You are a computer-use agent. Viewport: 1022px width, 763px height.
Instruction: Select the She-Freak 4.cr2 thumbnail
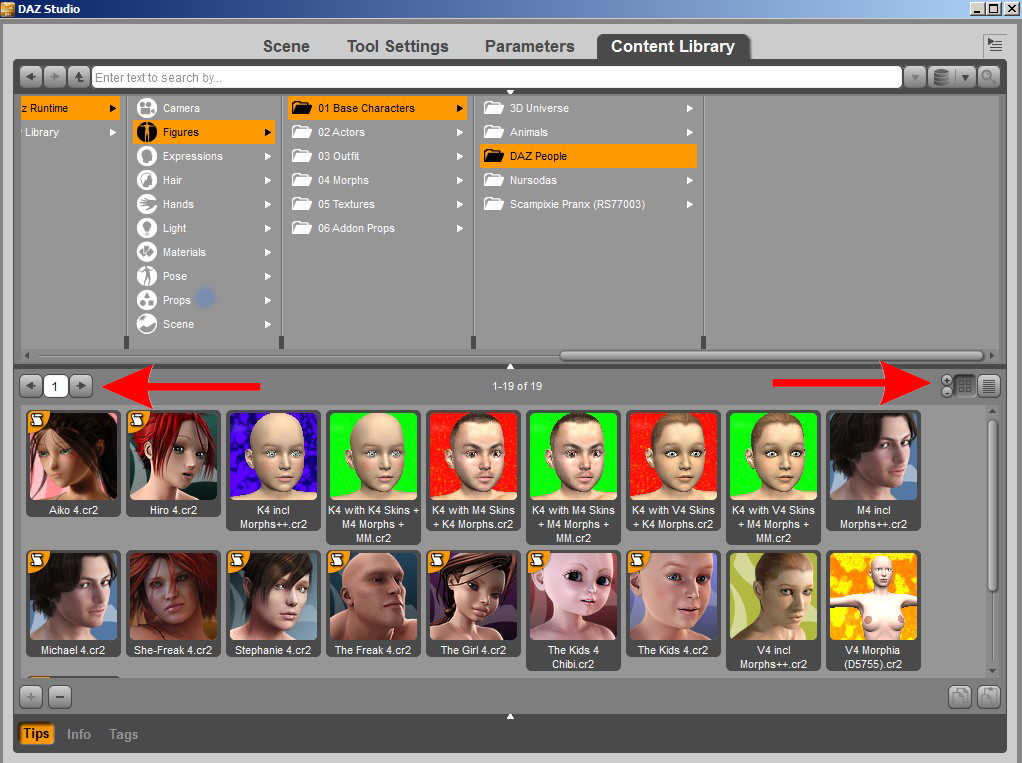173,604
